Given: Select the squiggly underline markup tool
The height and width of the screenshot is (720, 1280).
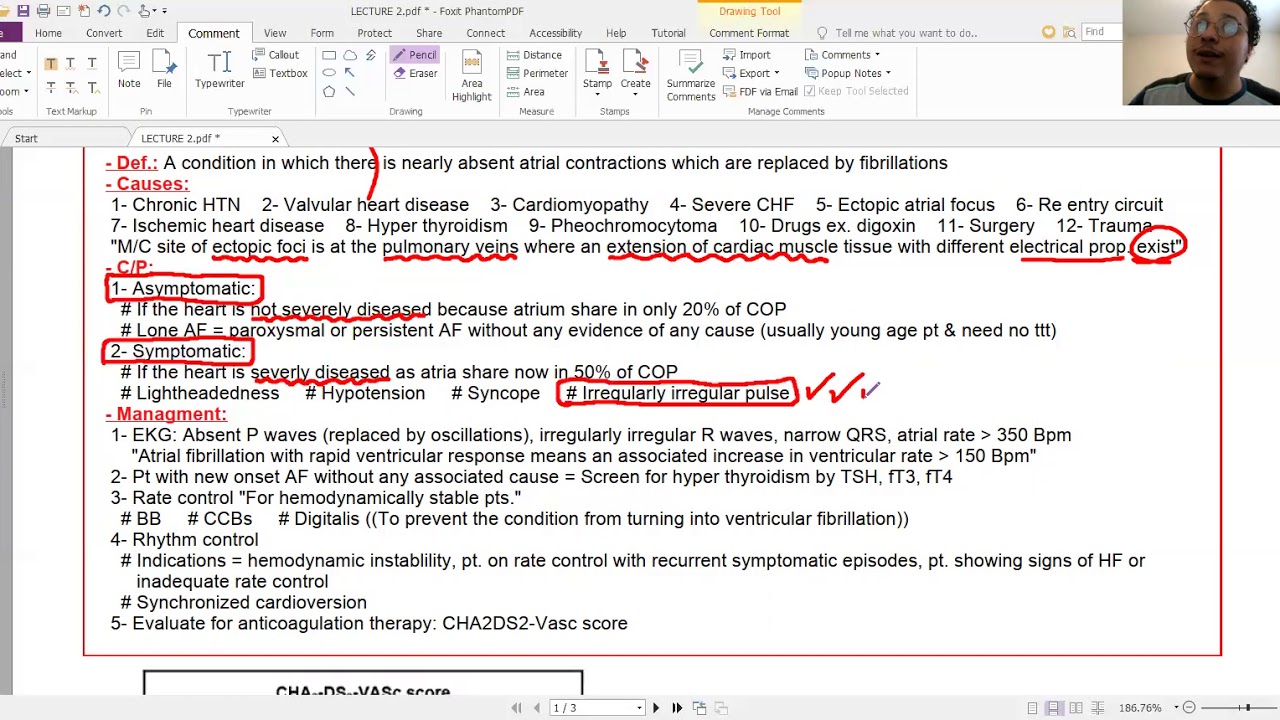Looking at the screenshot, I should point(71,64).
